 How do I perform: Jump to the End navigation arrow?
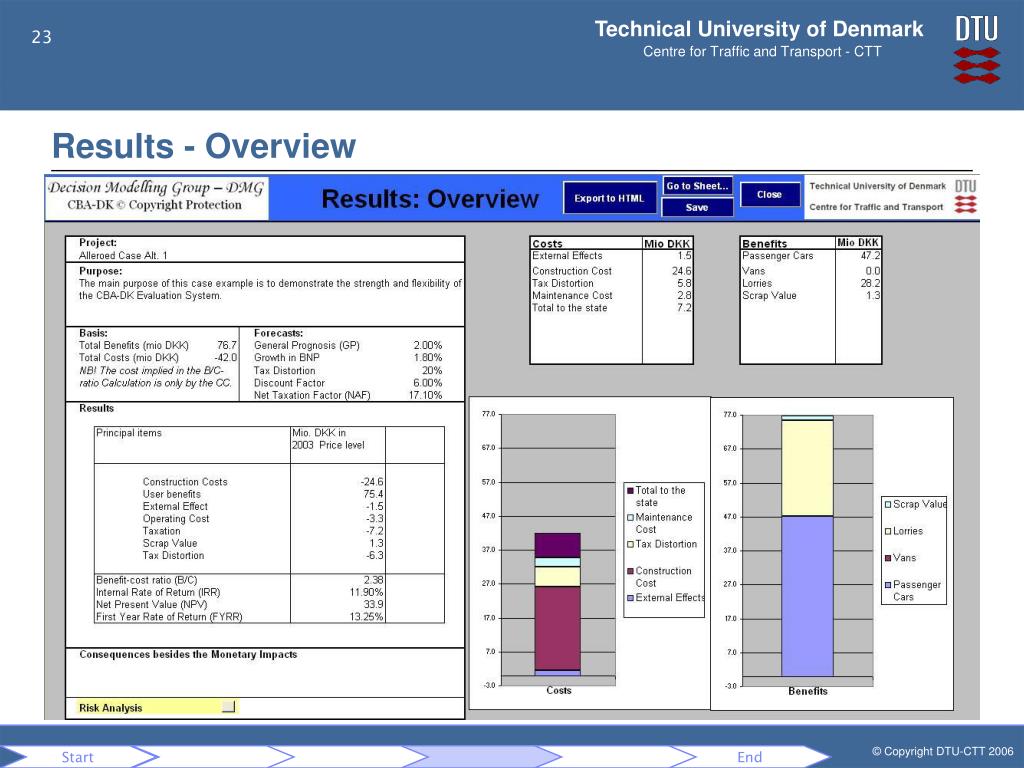[750, 757]
